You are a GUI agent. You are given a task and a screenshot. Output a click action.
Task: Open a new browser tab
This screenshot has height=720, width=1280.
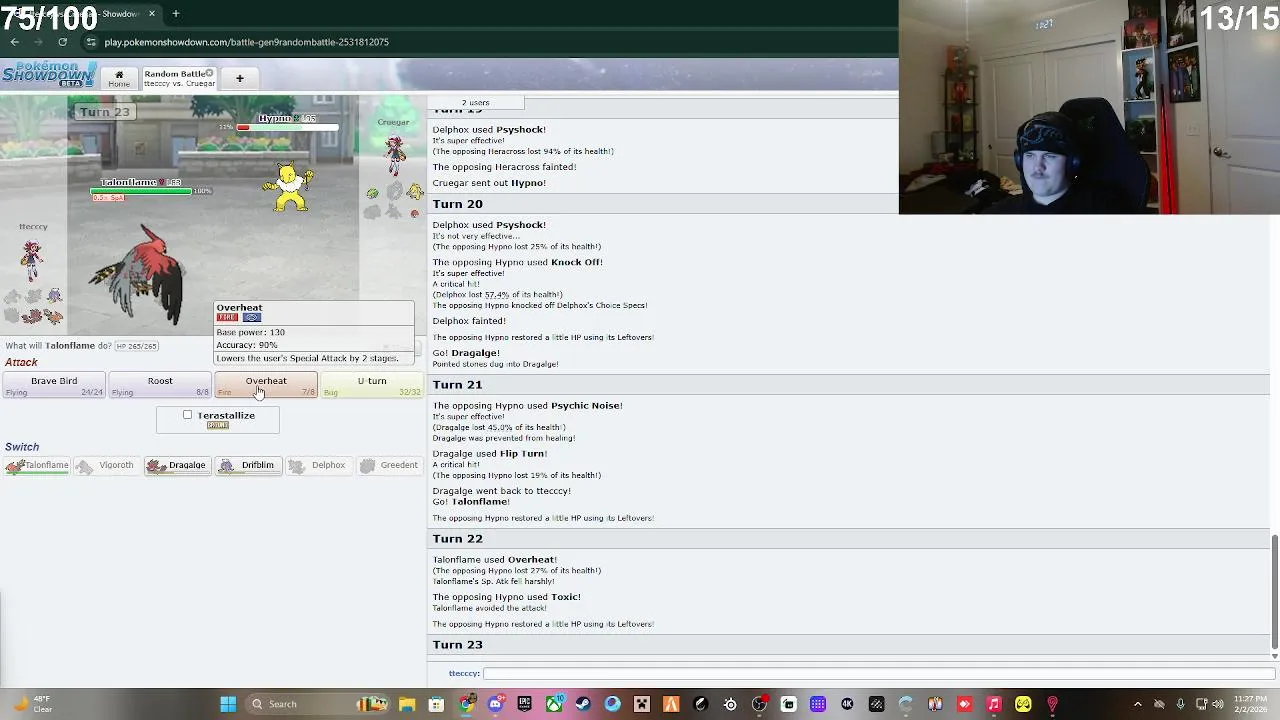175,14
